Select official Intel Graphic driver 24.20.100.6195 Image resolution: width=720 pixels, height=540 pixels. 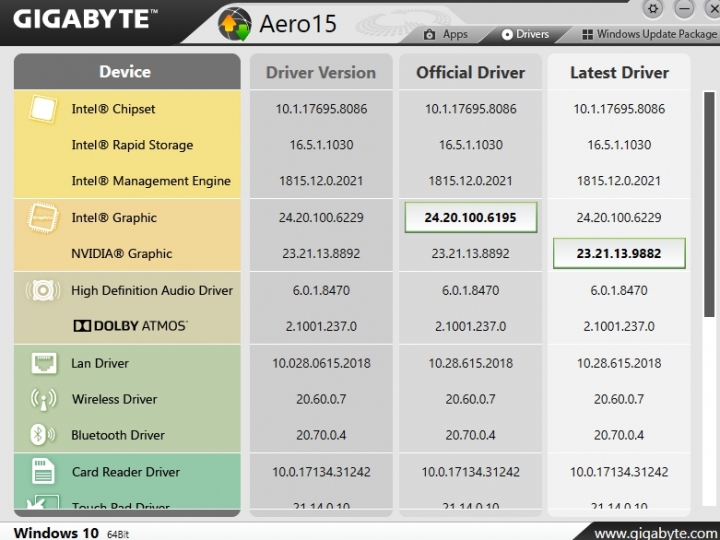(x=471, y=217)
